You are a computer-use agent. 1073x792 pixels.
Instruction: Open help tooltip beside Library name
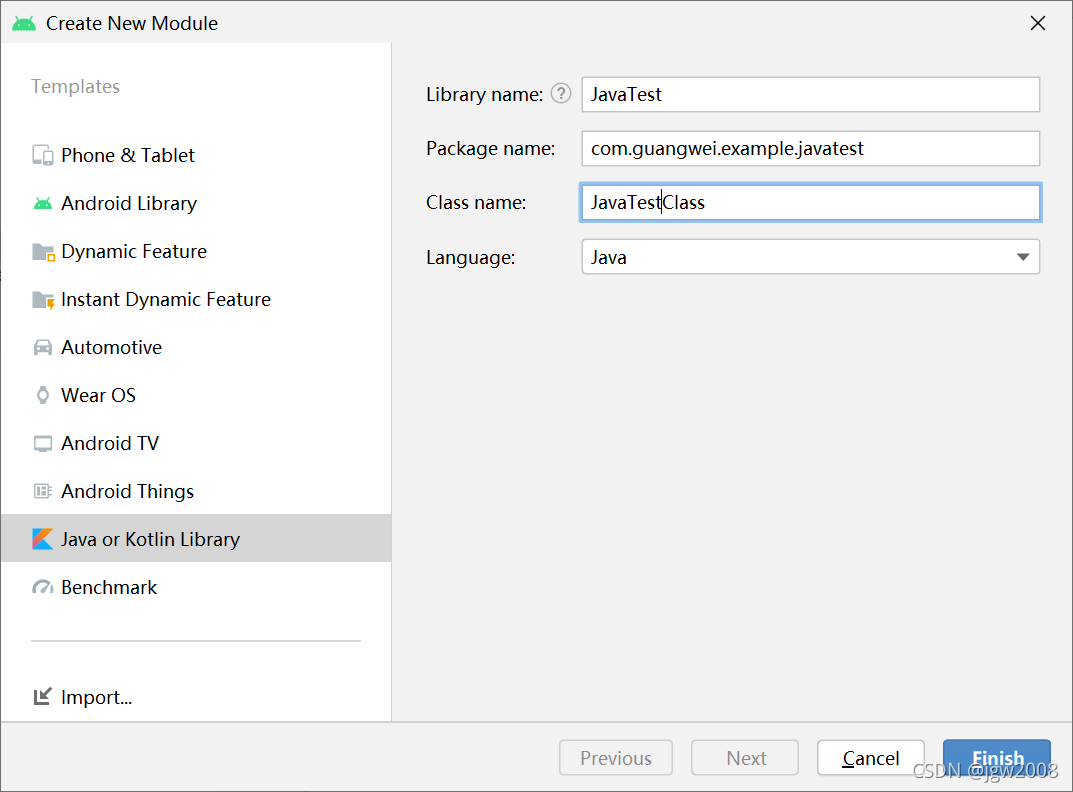[x=561, y=94]
